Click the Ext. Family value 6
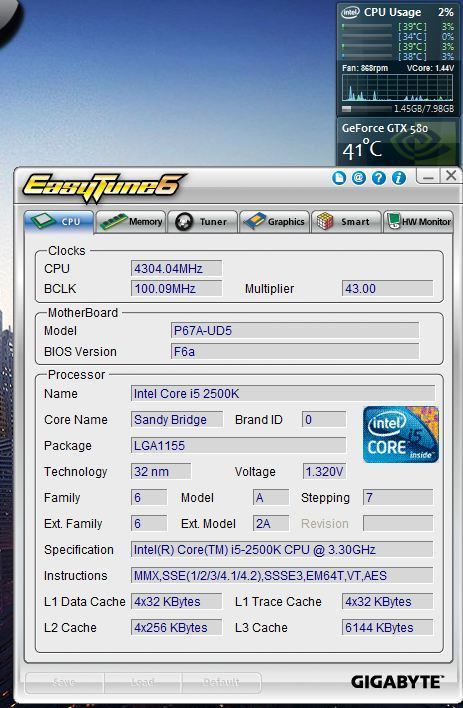Image resolution: width=463 pixels, height=708 pixels. 149,523
